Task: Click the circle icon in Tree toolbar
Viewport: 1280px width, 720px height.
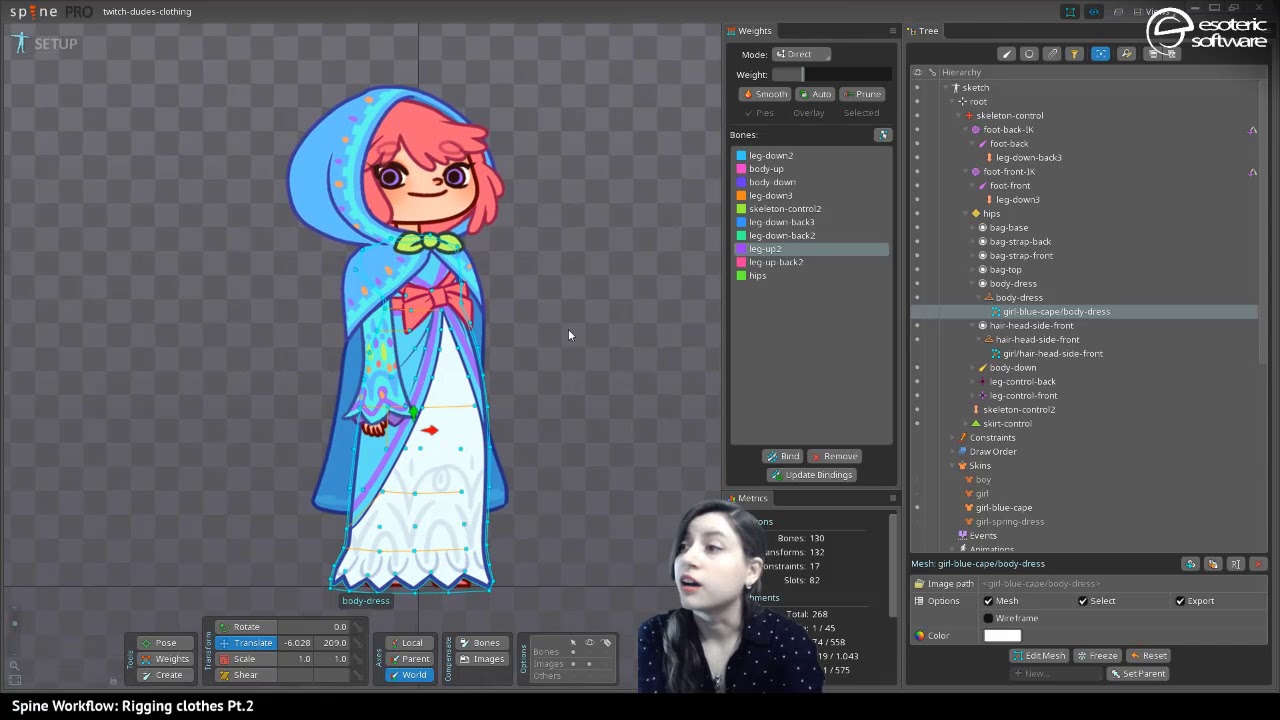Action: (1029, 54)
